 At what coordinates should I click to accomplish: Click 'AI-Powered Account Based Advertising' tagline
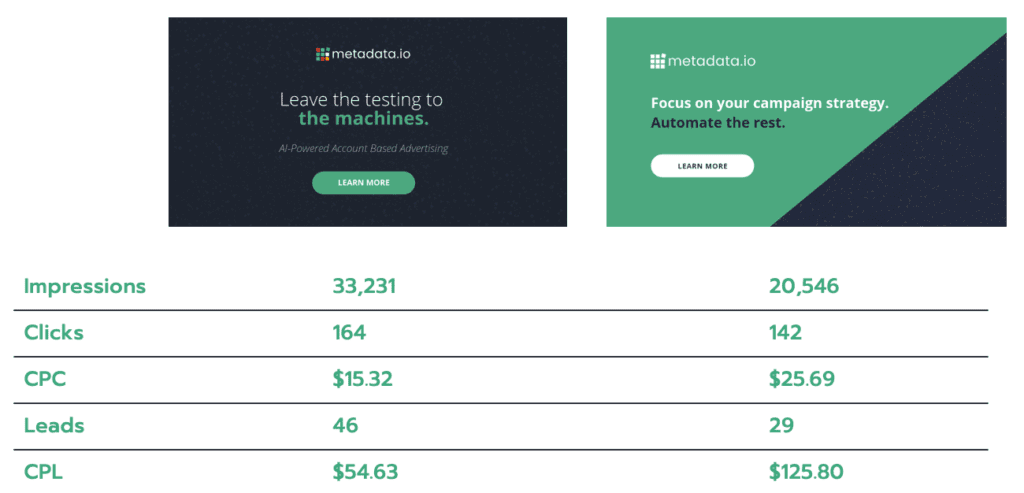363,149
